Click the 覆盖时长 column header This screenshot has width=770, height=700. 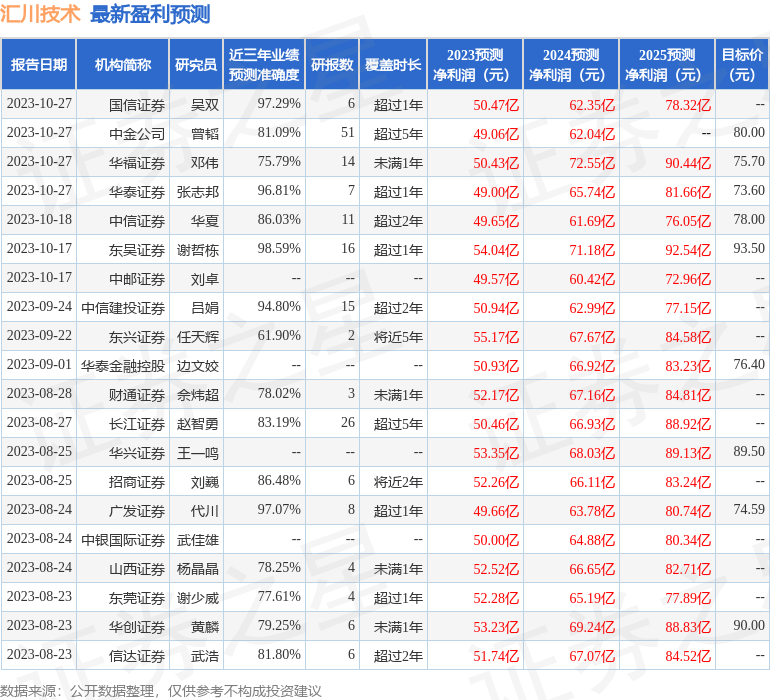(393, 64)
